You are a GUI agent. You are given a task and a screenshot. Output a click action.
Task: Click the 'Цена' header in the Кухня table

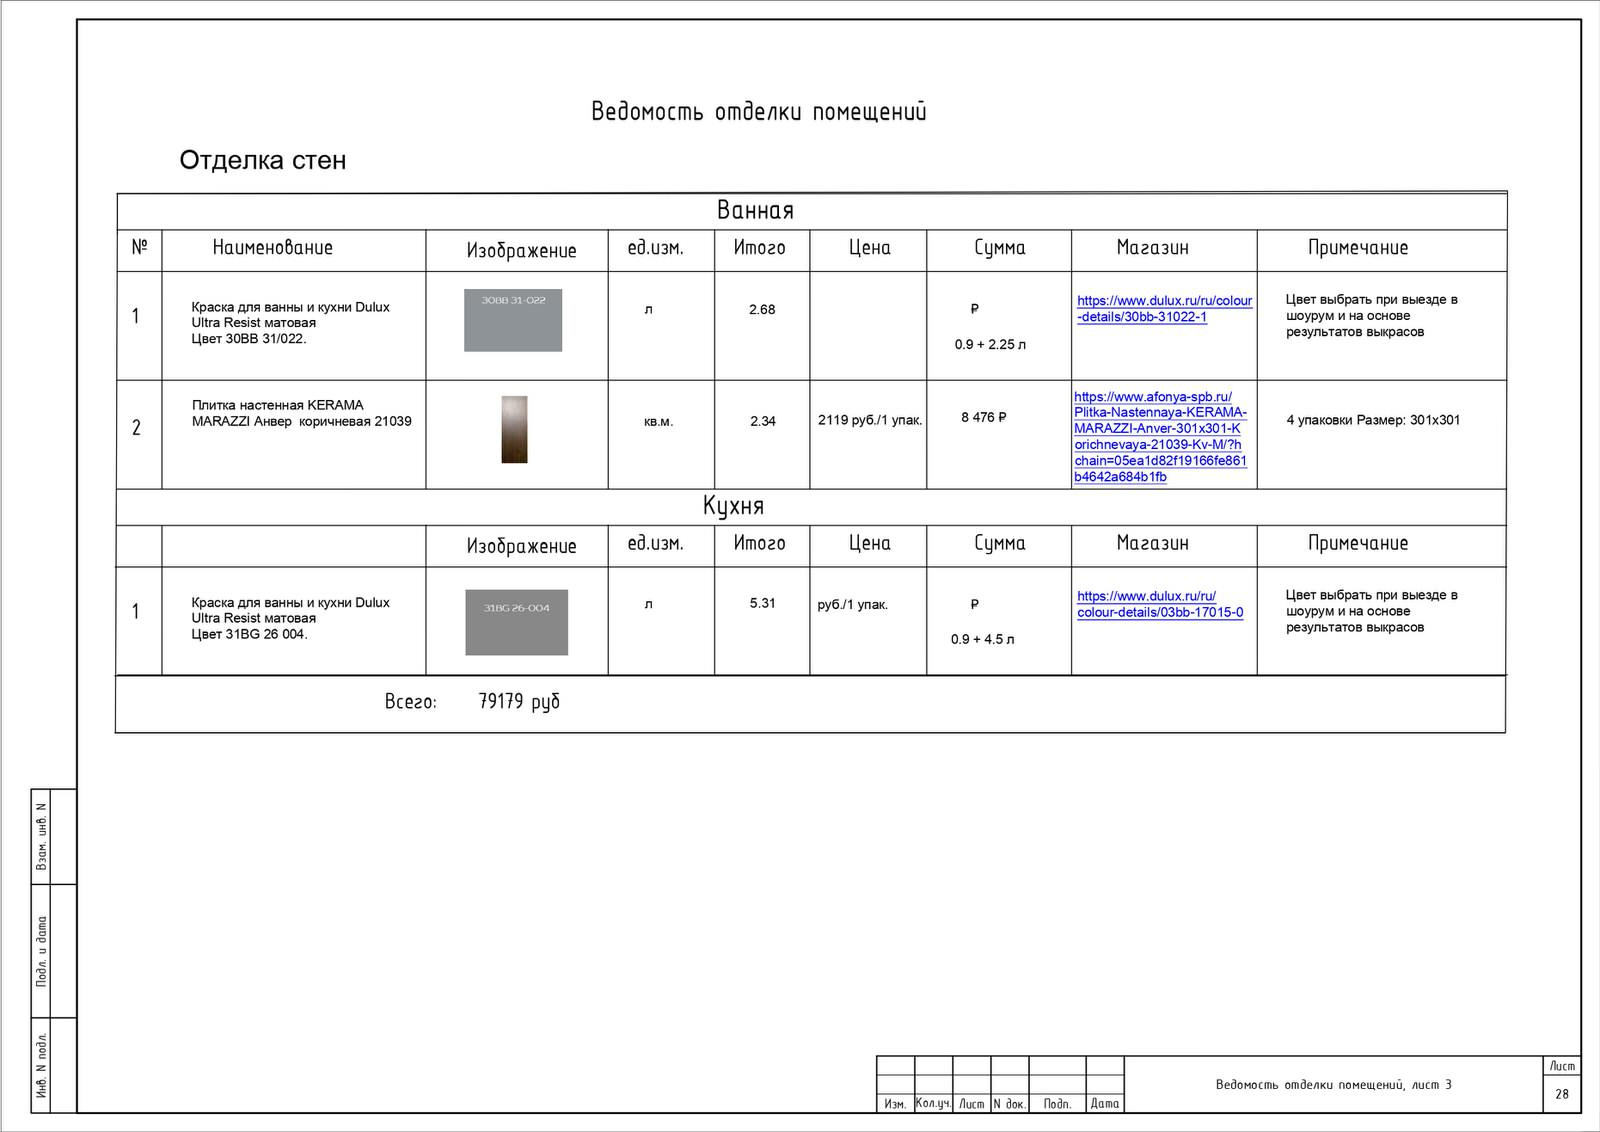click(x=870, y=543)
